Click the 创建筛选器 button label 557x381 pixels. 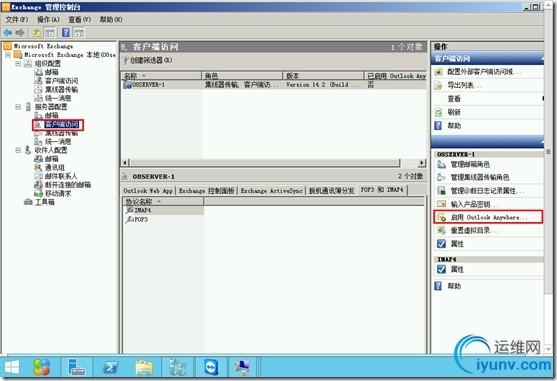(151, 60)
